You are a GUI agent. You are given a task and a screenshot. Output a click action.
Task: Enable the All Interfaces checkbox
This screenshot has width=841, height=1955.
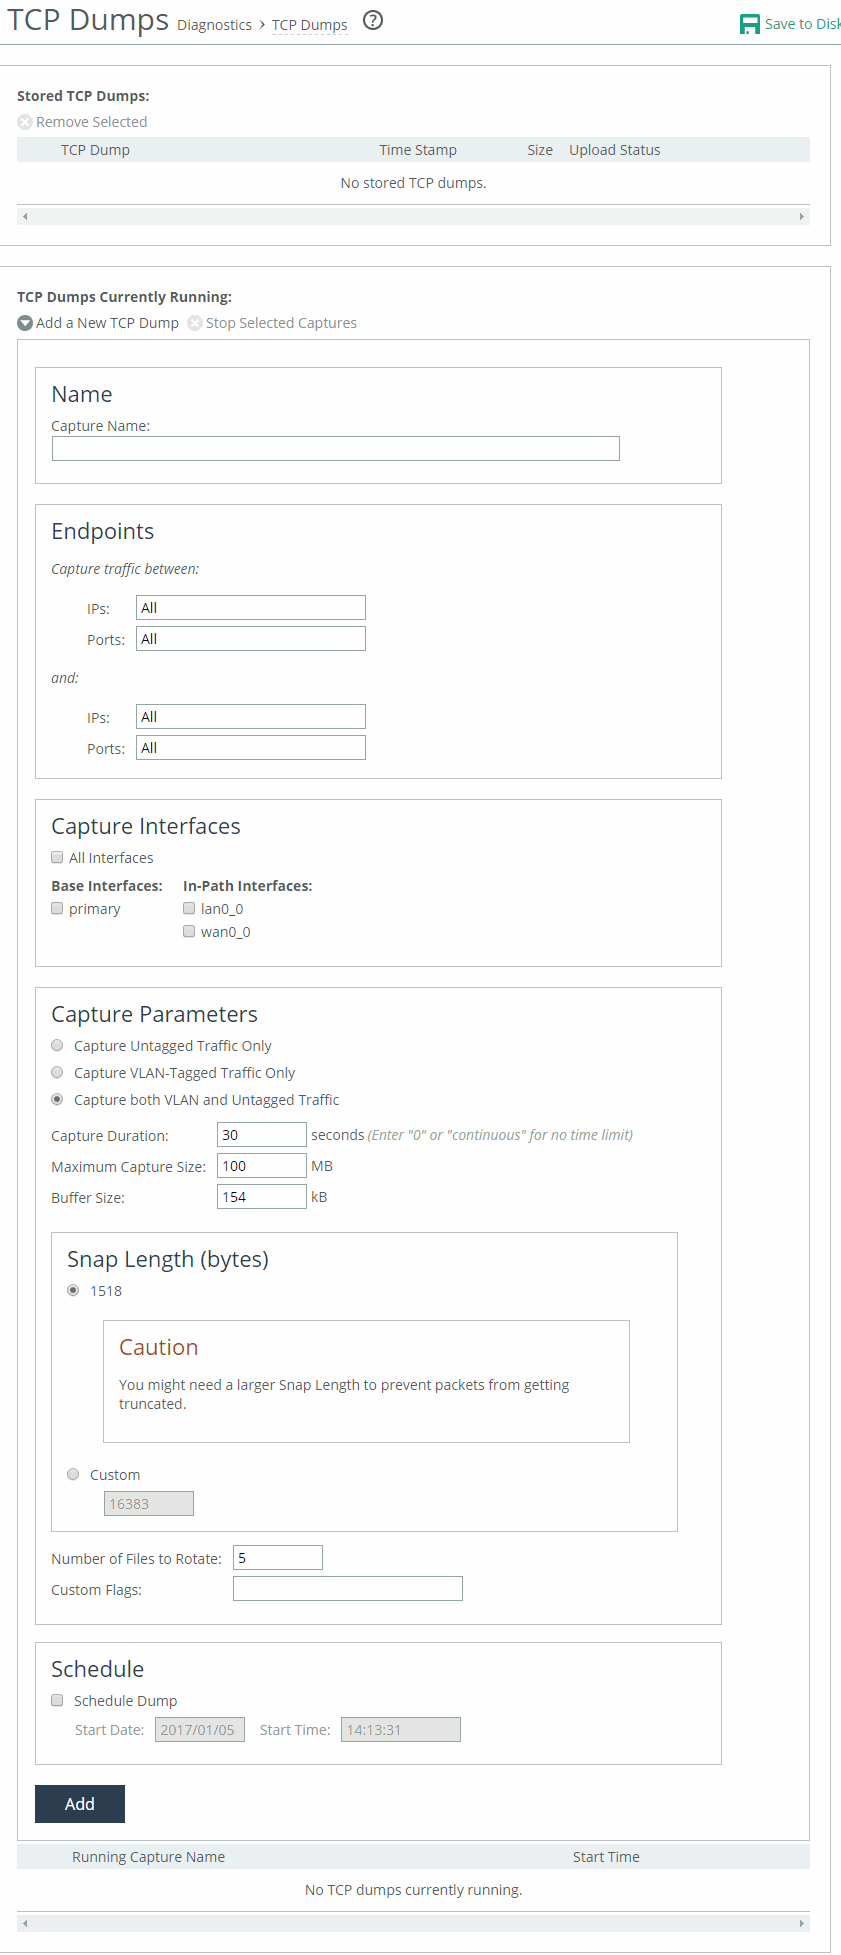[x=57, y=857]
